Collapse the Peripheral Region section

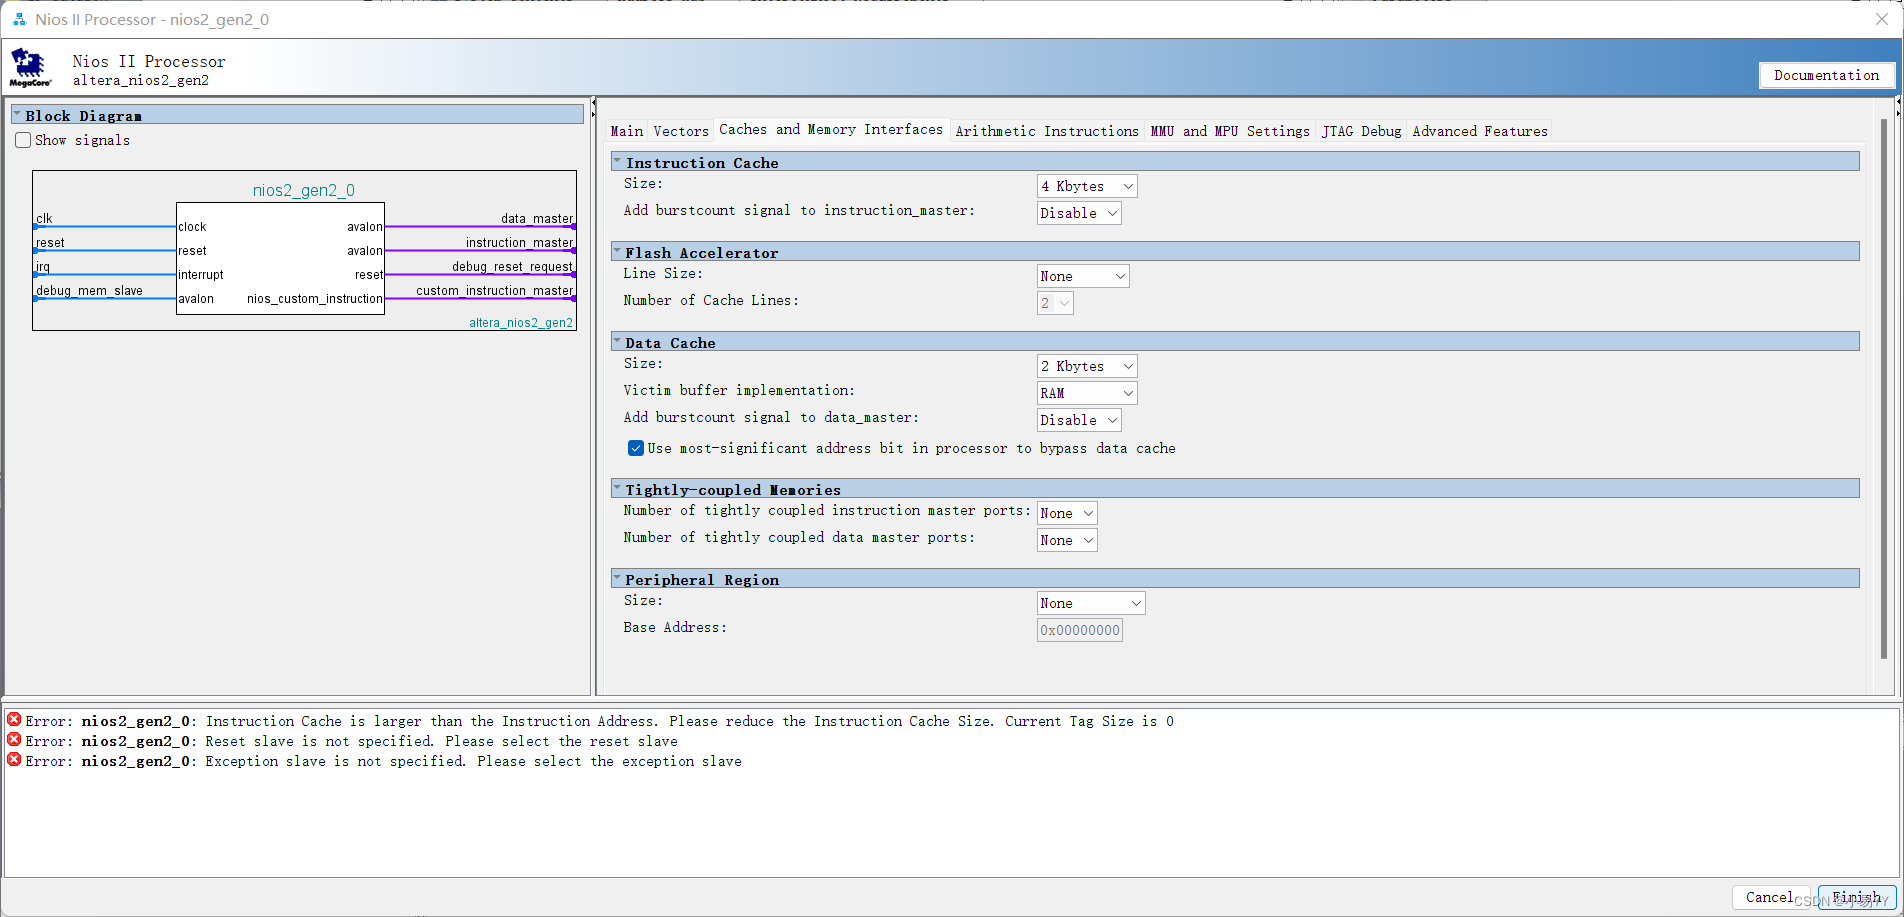(x=617, y=579)
